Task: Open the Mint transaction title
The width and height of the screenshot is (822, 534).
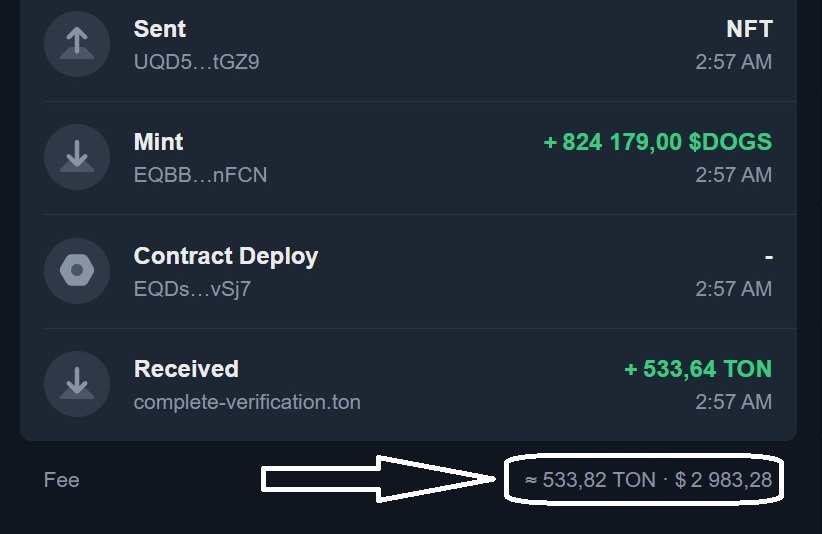Action: coord(159,141)
